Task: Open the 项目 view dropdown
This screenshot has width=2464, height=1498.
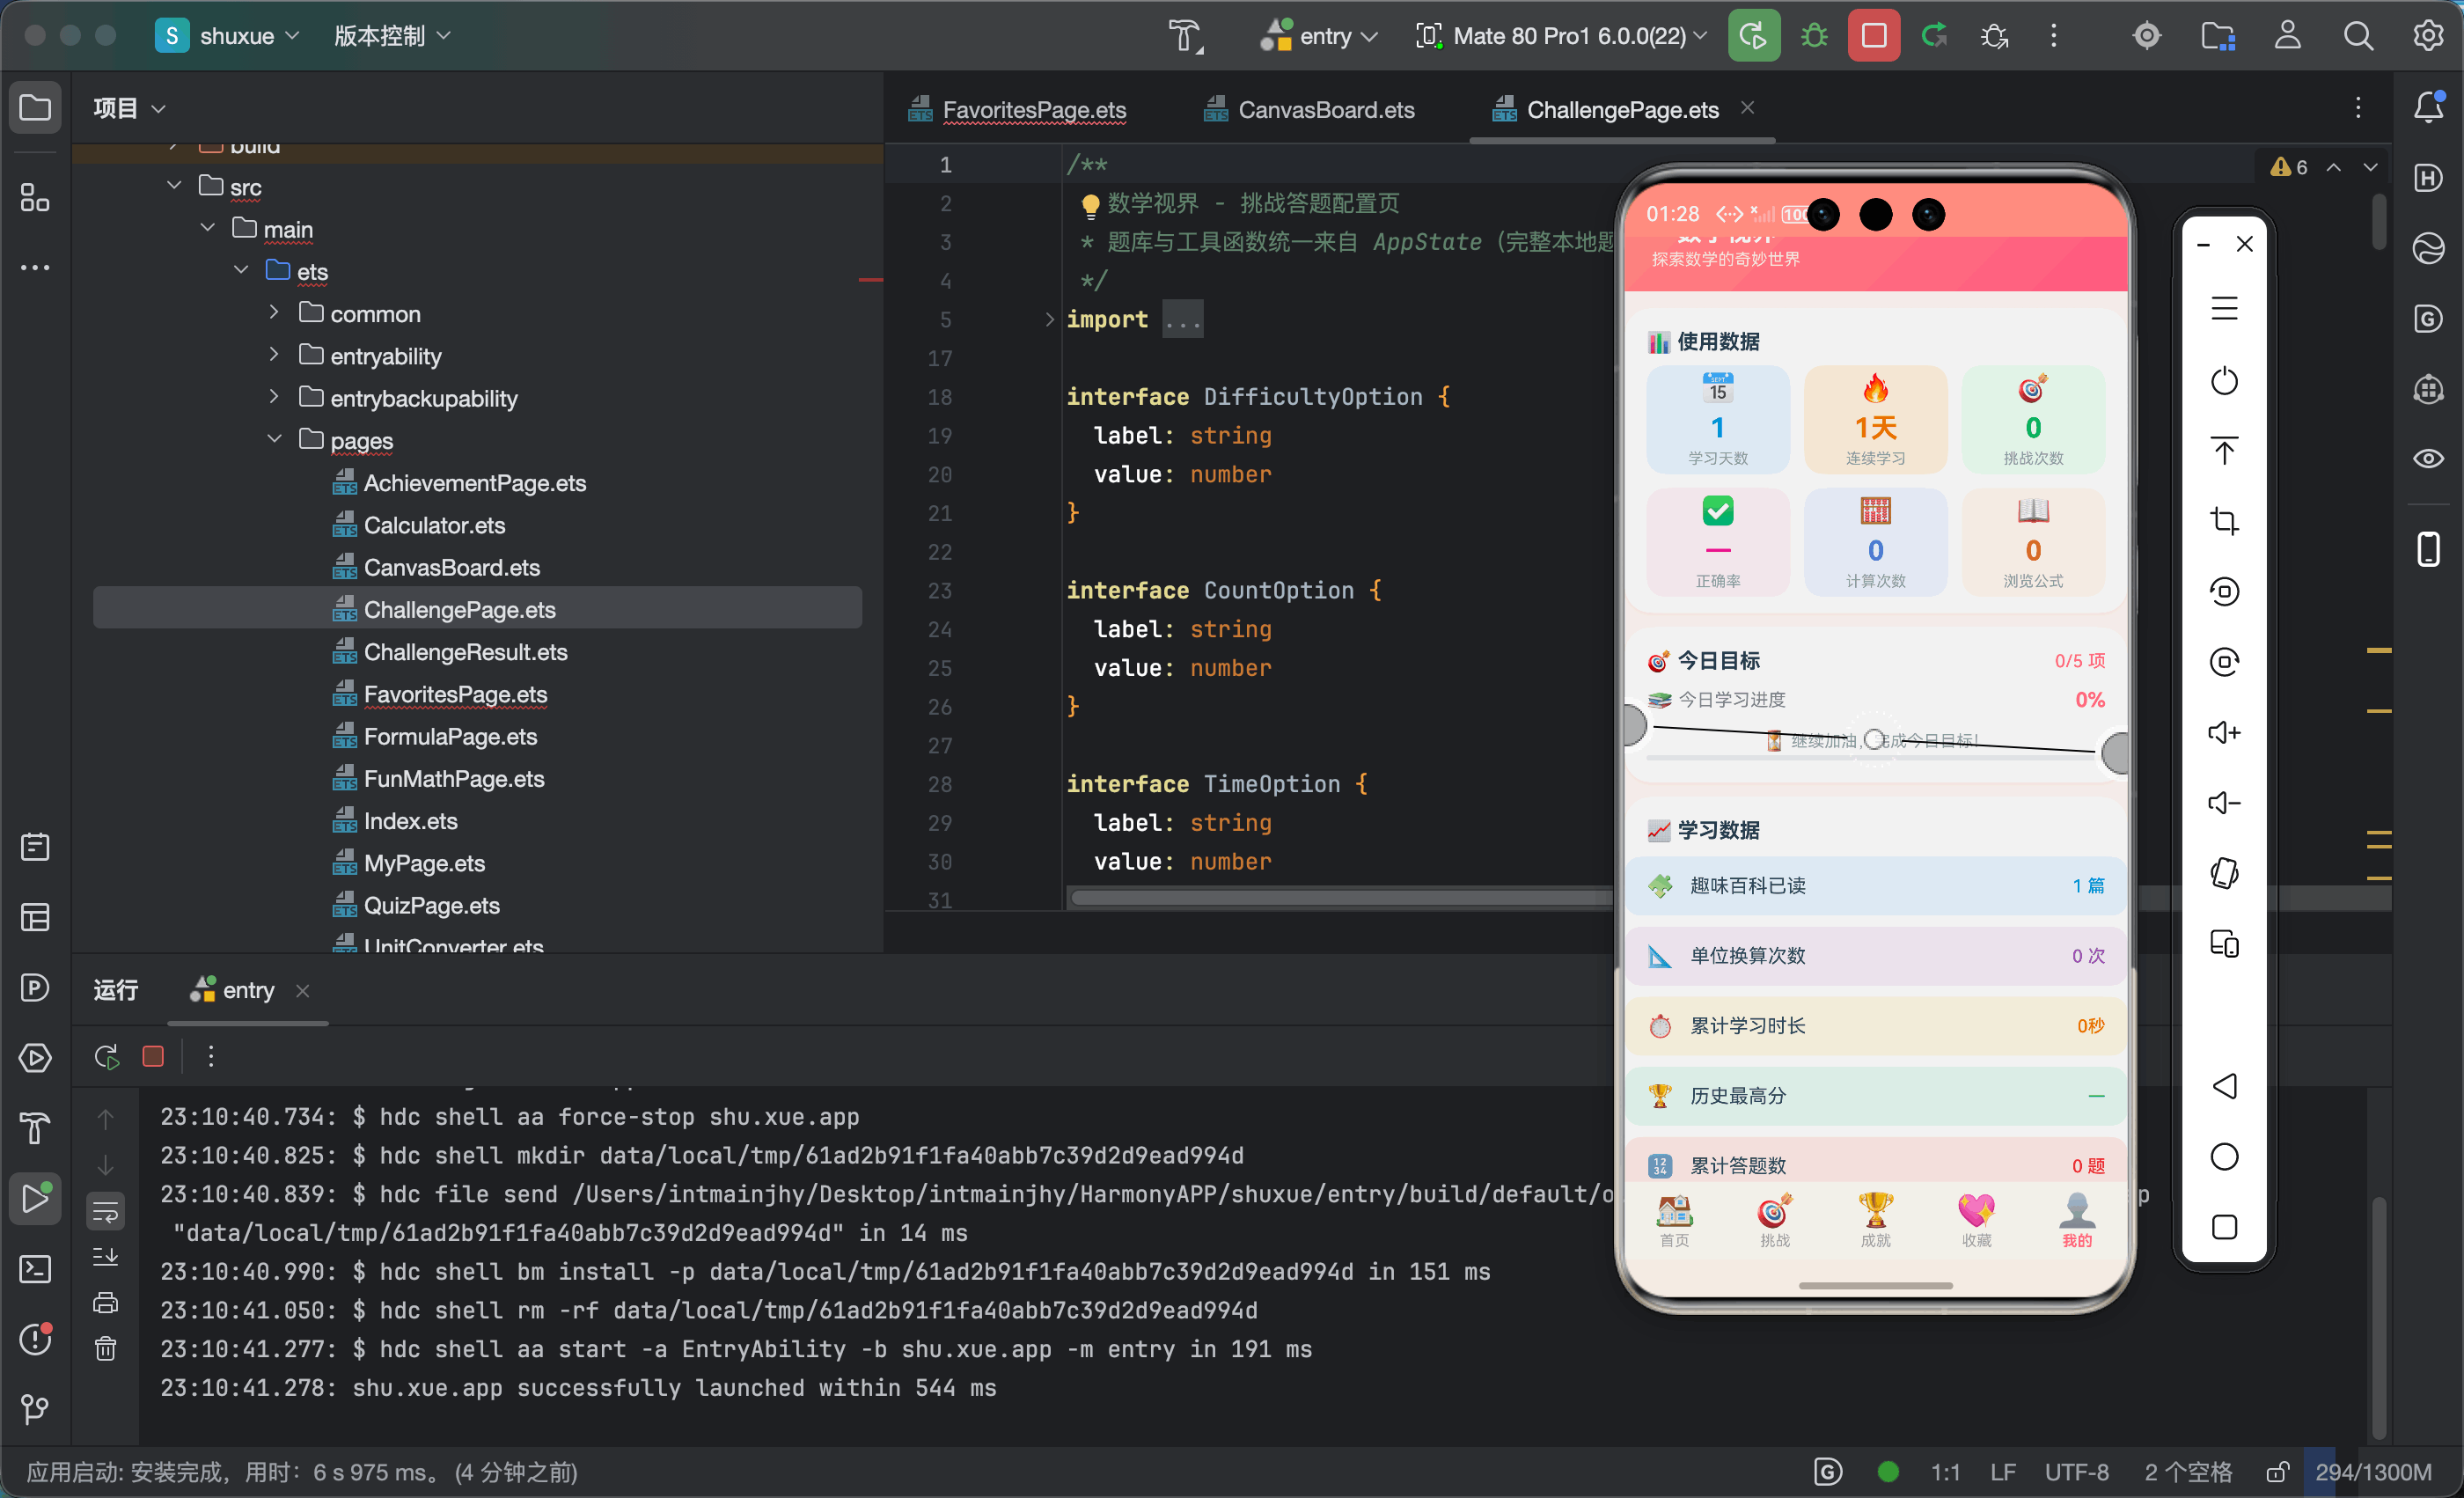Action: (x=129, y=107)
